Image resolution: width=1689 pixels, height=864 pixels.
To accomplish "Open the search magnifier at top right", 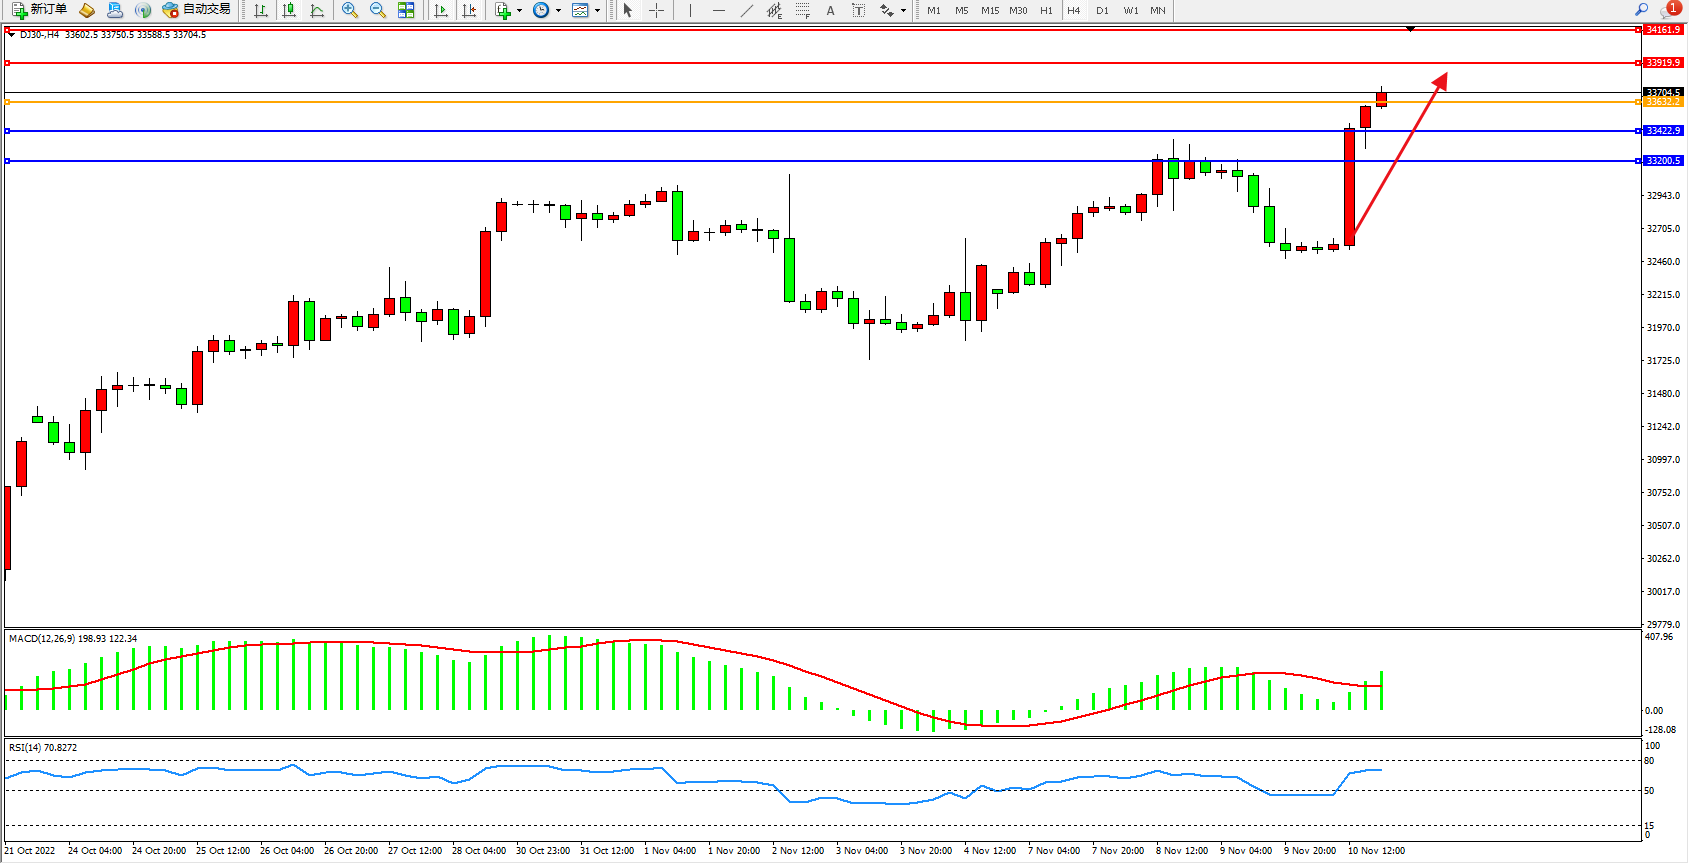I will tap(1641, 10).
